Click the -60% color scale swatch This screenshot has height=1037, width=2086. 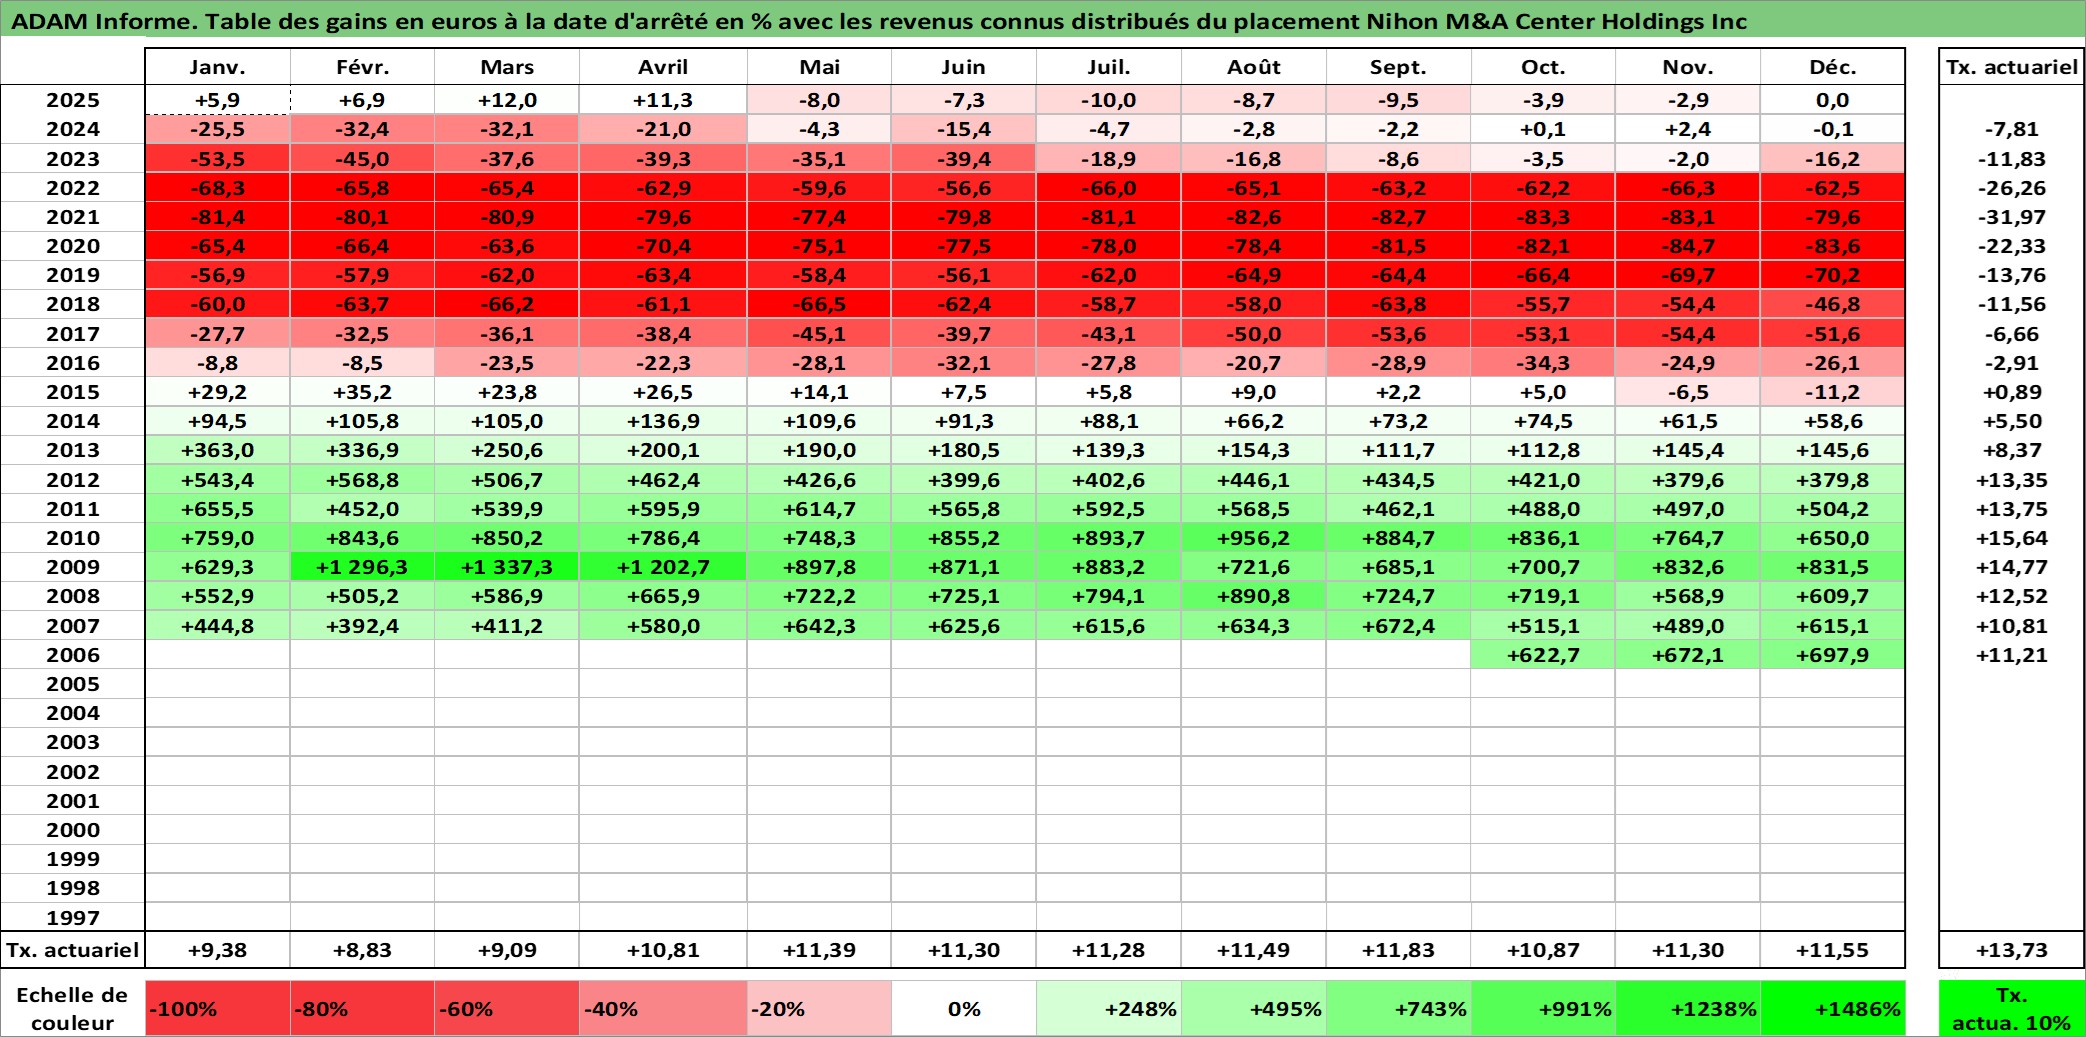pos(507,1008)
